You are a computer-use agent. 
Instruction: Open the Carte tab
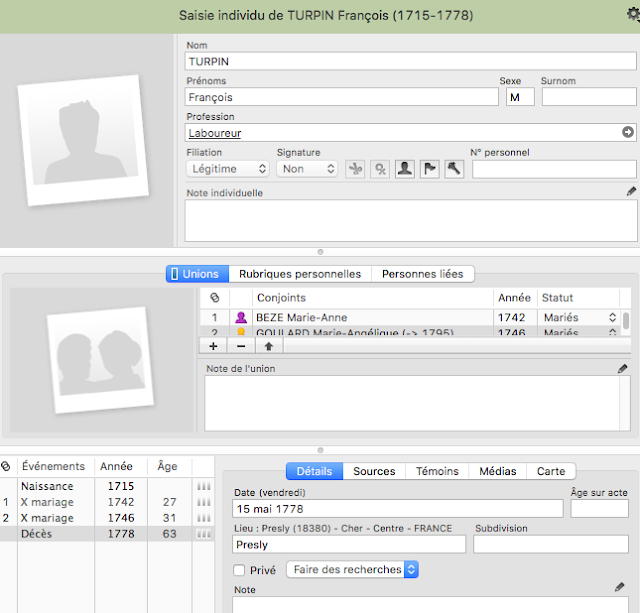tap(551, 471)
